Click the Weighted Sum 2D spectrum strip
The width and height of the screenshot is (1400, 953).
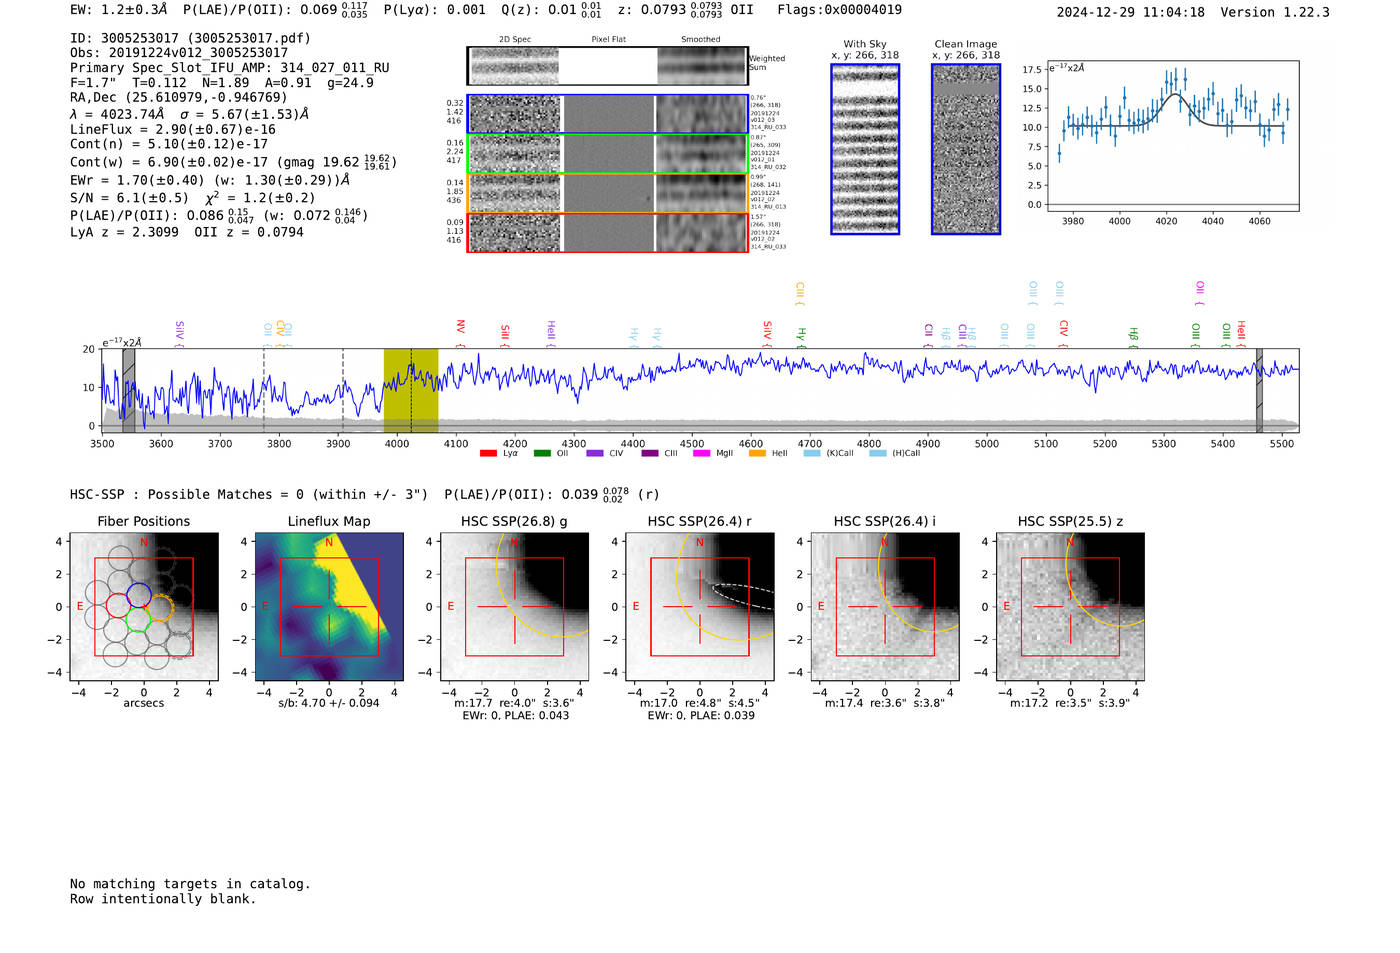607,66
